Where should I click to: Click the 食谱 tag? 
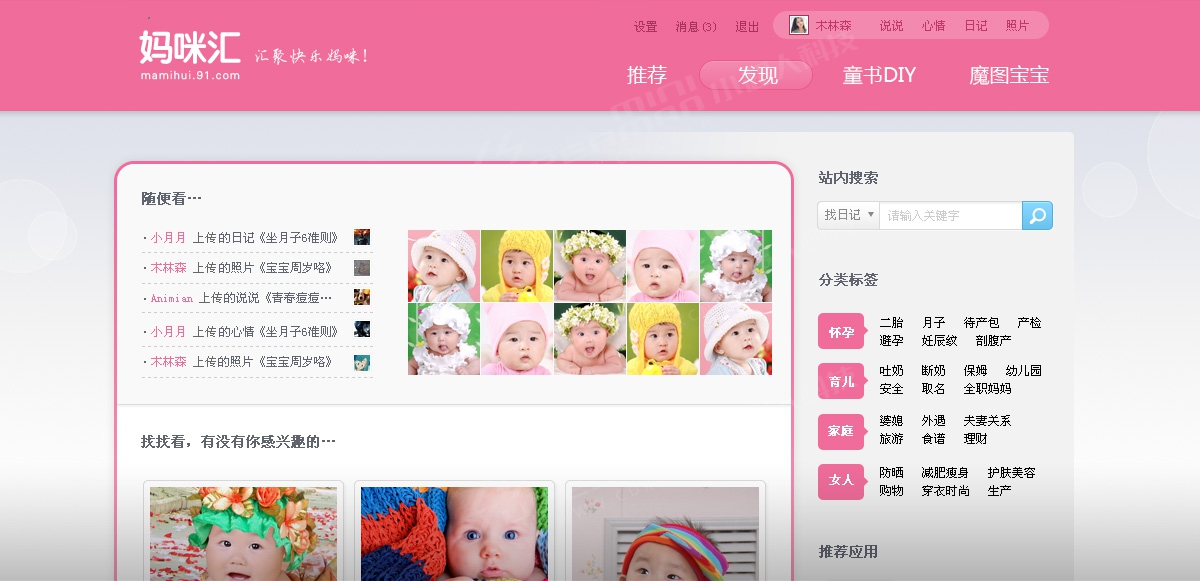934,439
